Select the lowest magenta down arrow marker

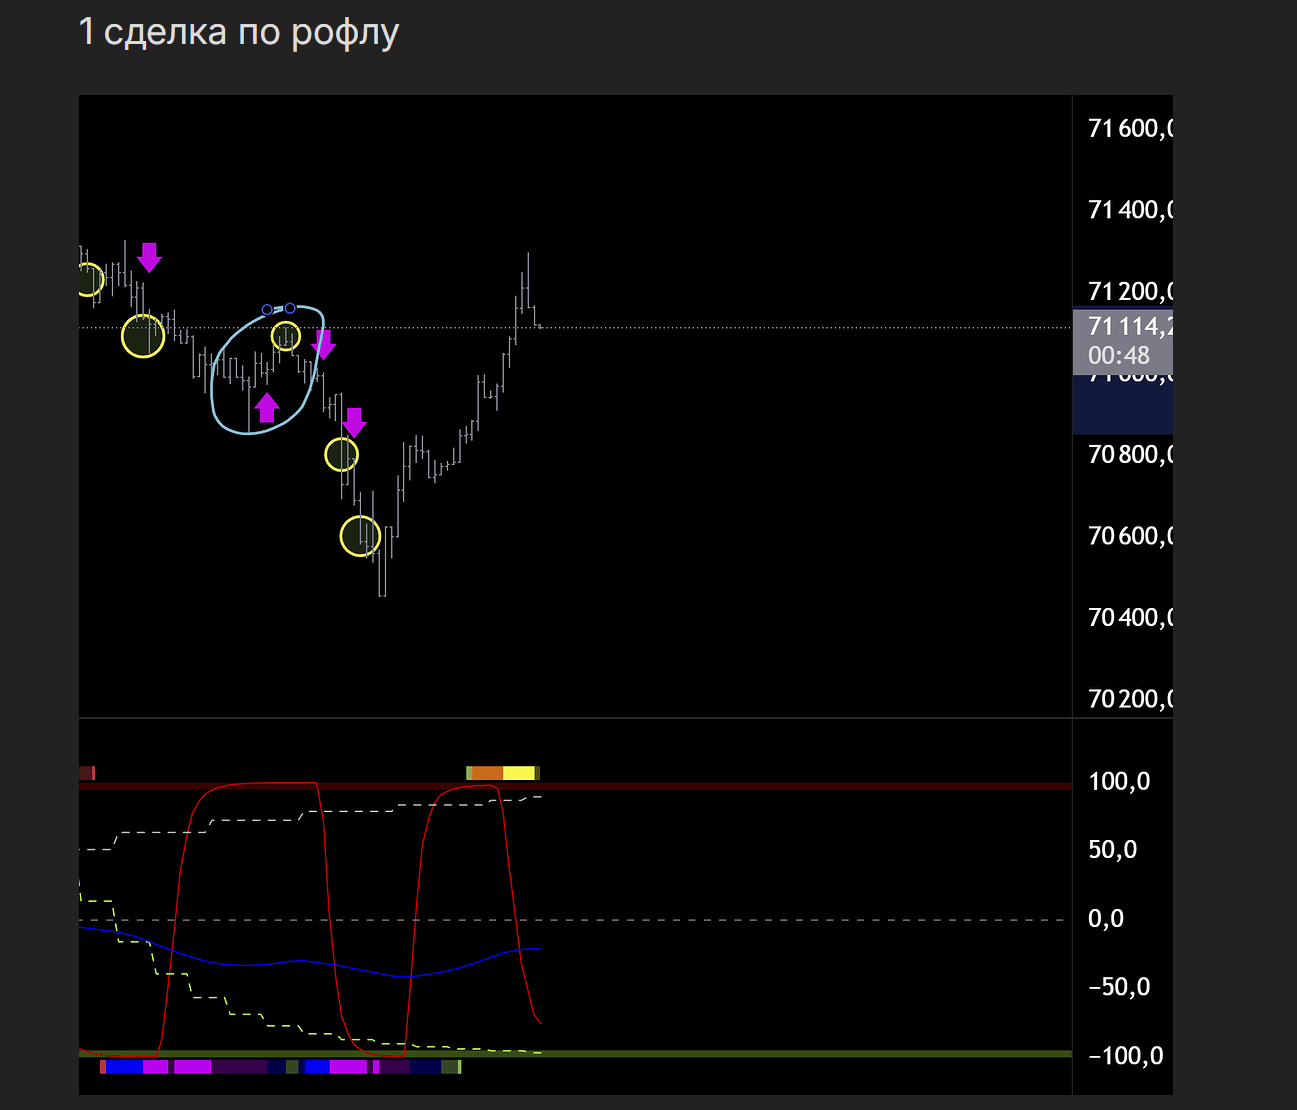click(x=354, y=422)
